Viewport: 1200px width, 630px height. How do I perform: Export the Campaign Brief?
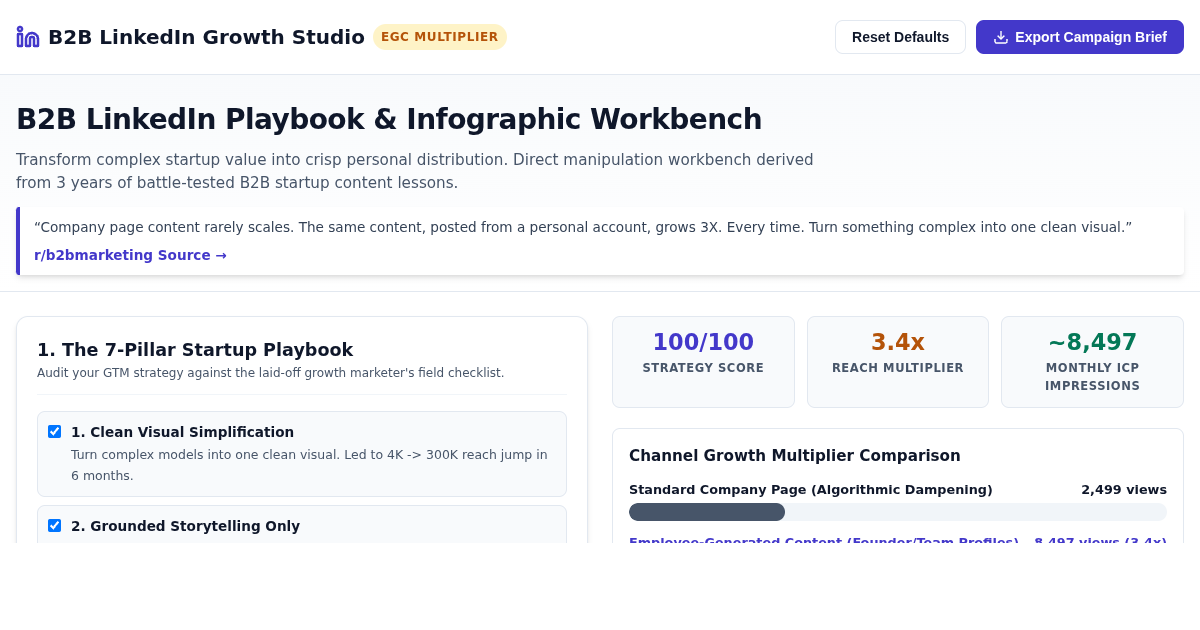point(1080,37)
